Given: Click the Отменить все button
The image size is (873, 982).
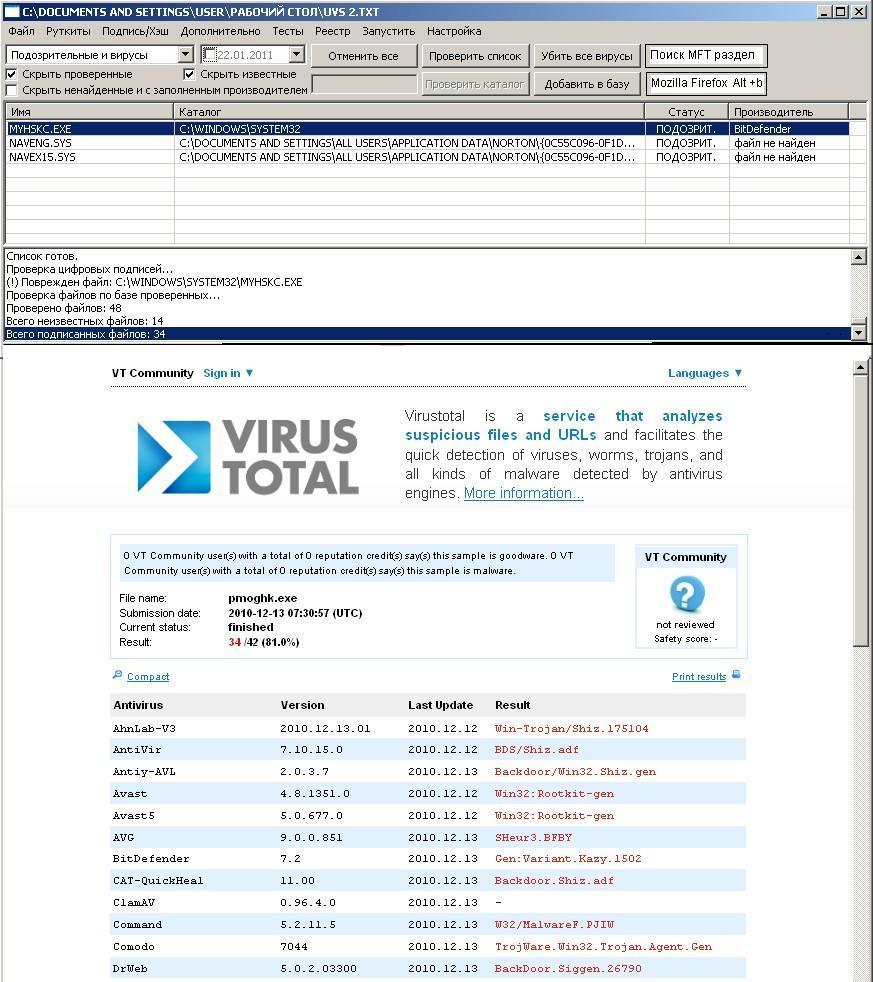Looking at the screenshot, I should coord(363,56).
